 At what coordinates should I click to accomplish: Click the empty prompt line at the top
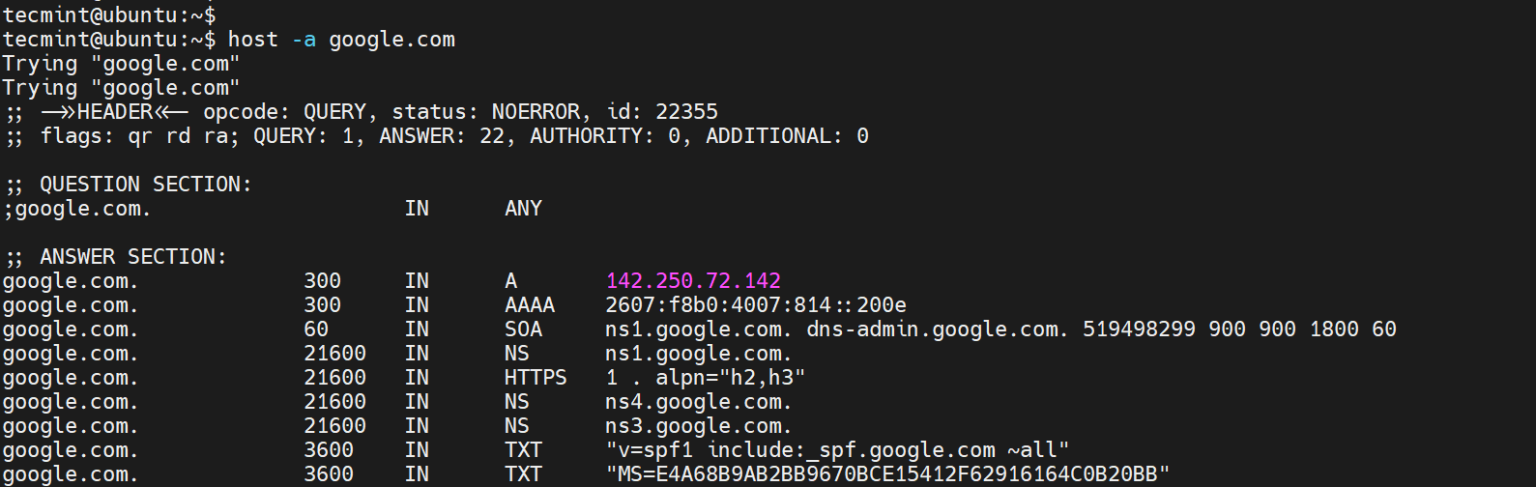[x=108, y=15]
